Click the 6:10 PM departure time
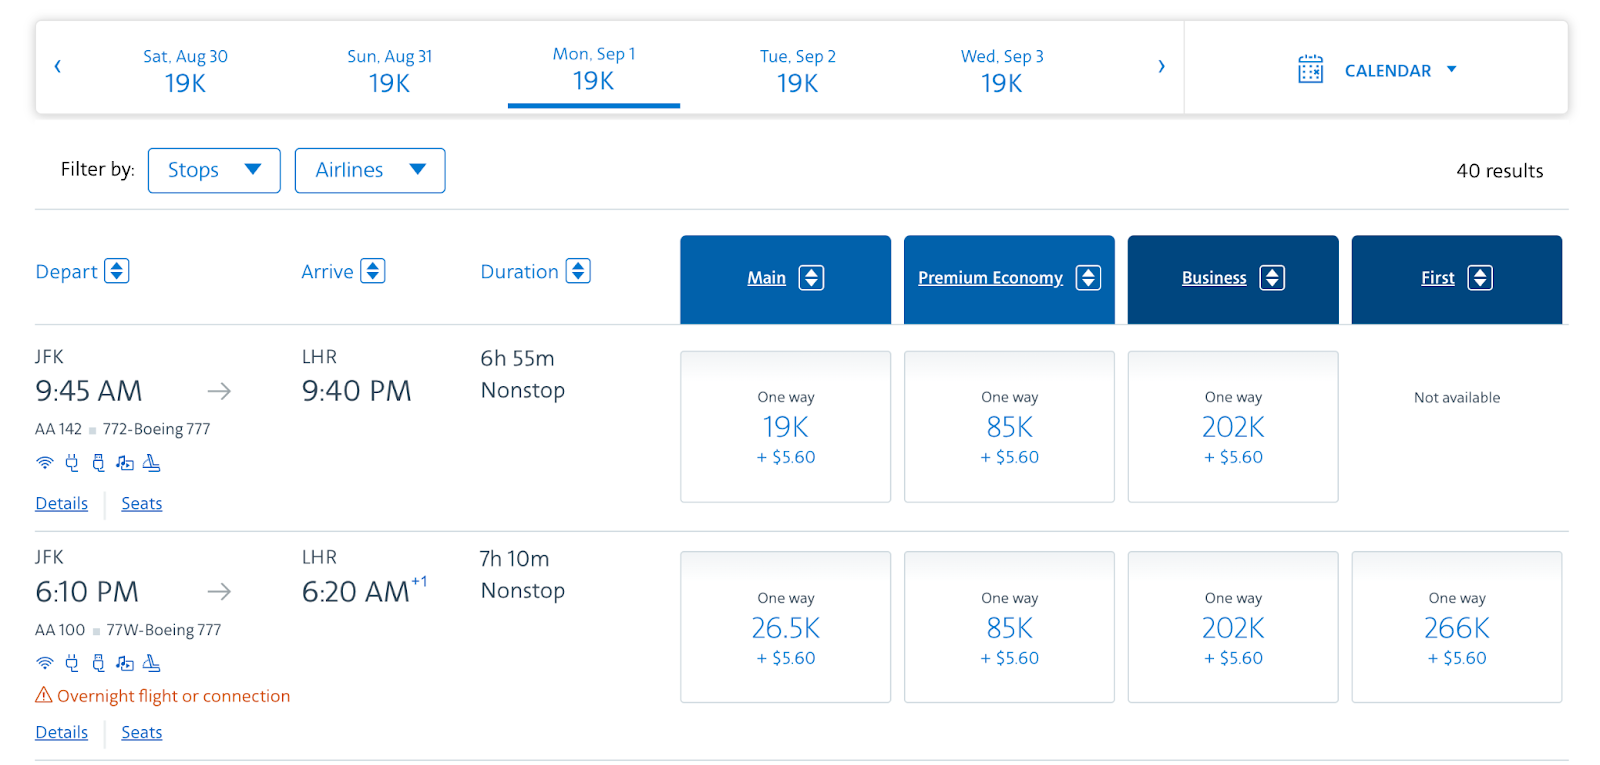Viewport: 1600px width, 765px height. [x=87, y=592]
